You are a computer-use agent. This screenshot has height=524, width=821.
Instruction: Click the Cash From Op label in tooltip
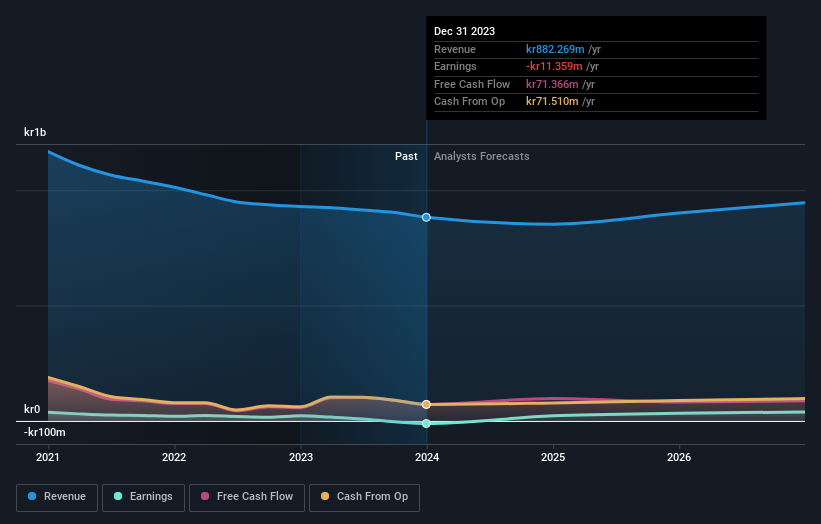pyautogui.click(x=470, y=102)
